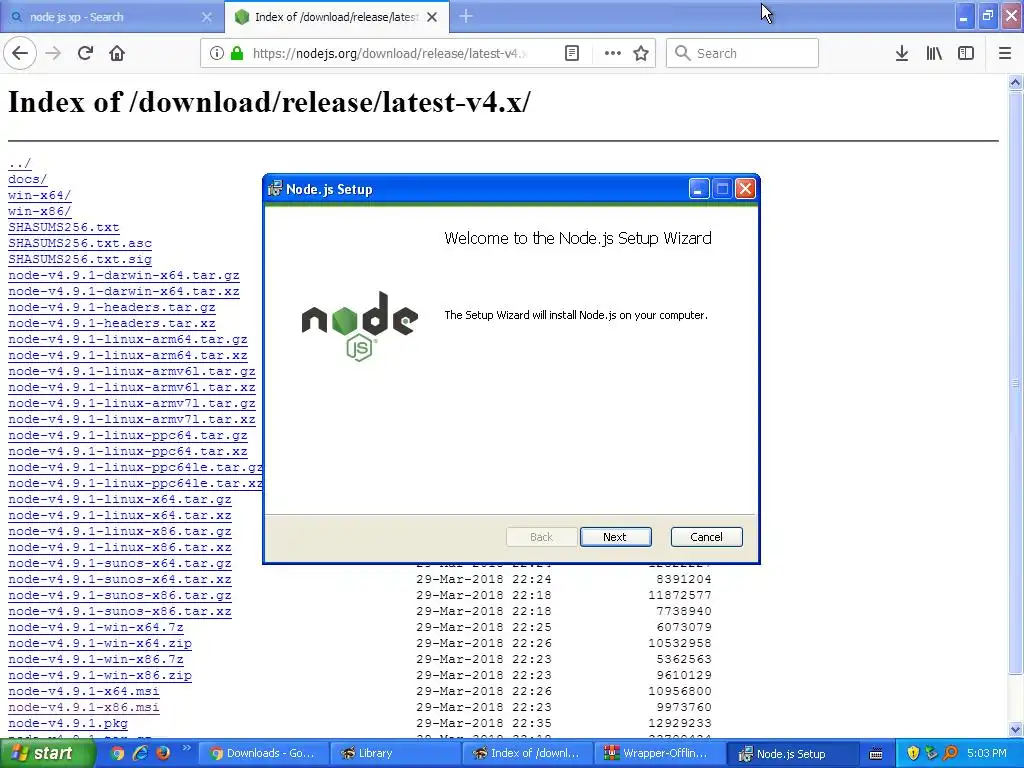This screenshot has width=1024, height=768.
Task: Download node-v4.9.1-linux-ppc64.tar.gz
Action: 127,435
